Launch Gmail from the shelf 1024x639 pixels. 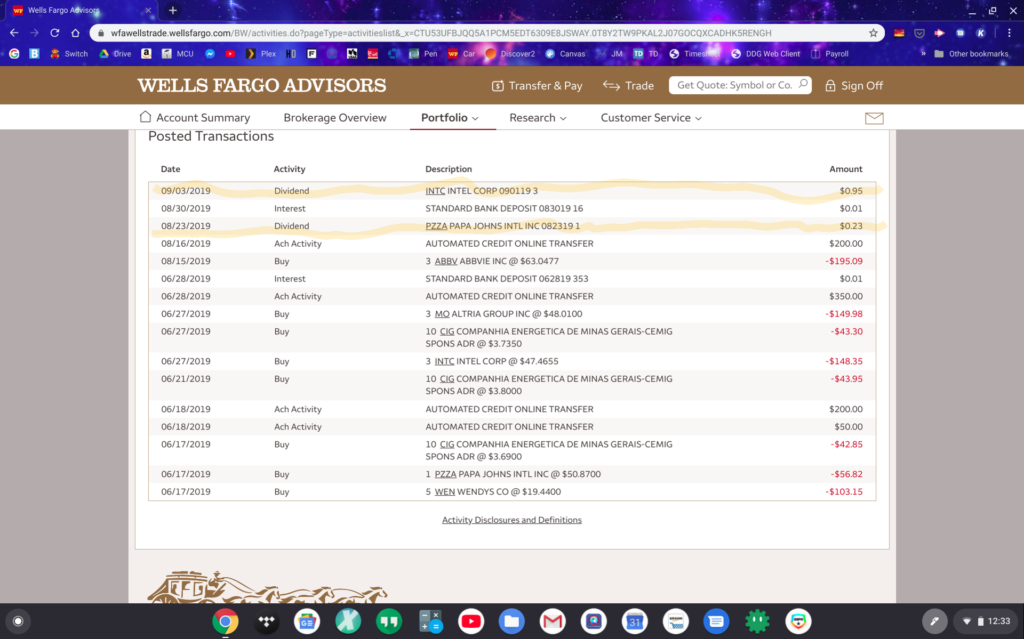pyautogui.click(x=553, y=621)
